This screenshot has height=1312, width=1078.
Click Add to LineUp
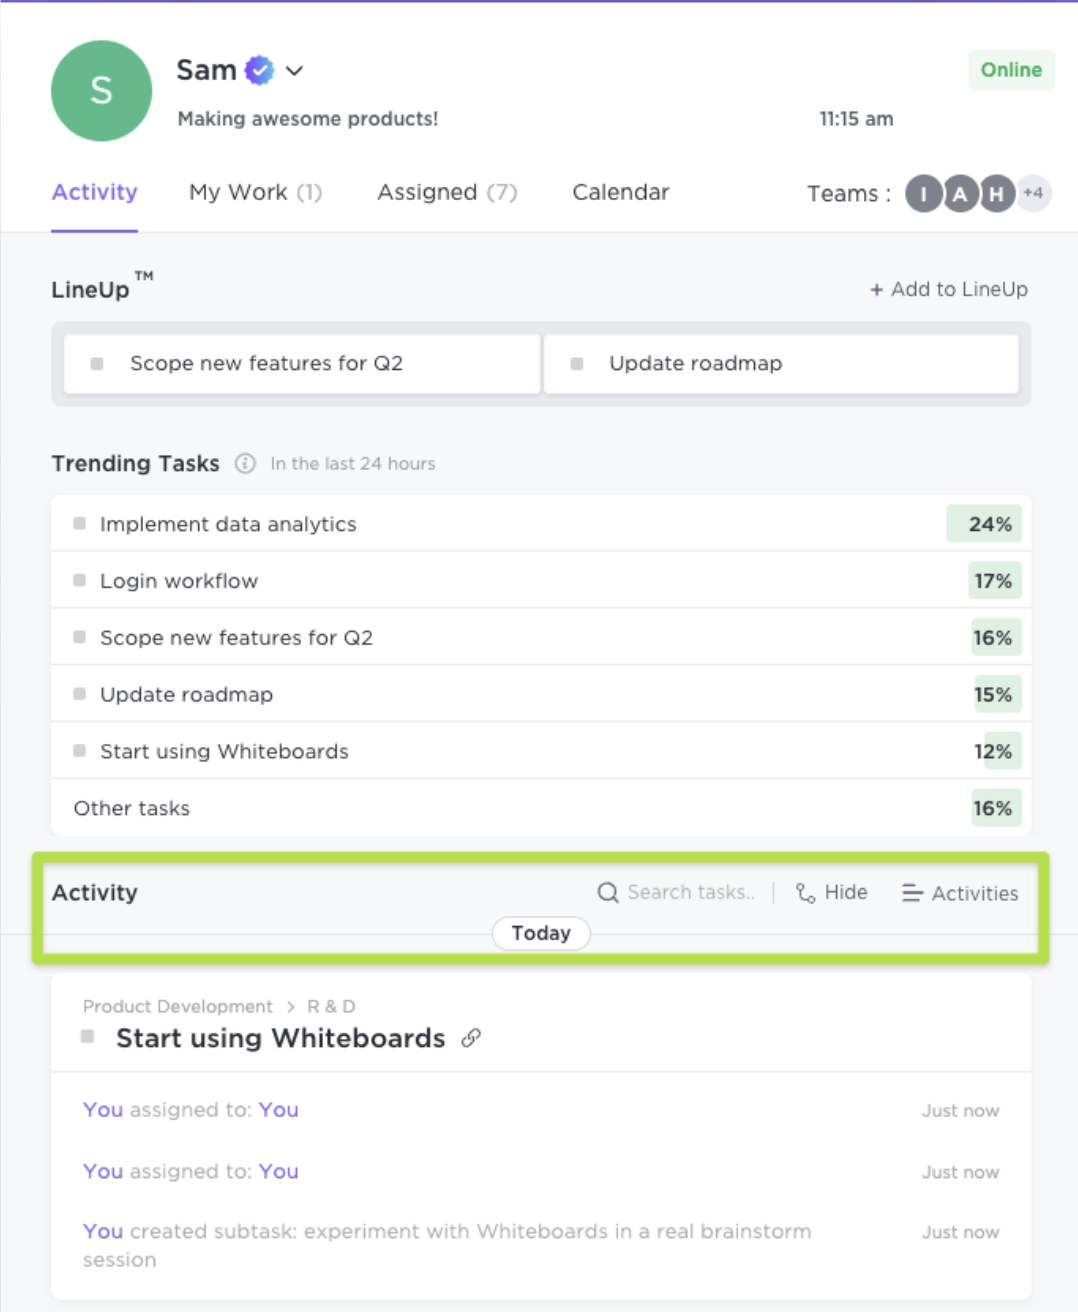point(948,289)
